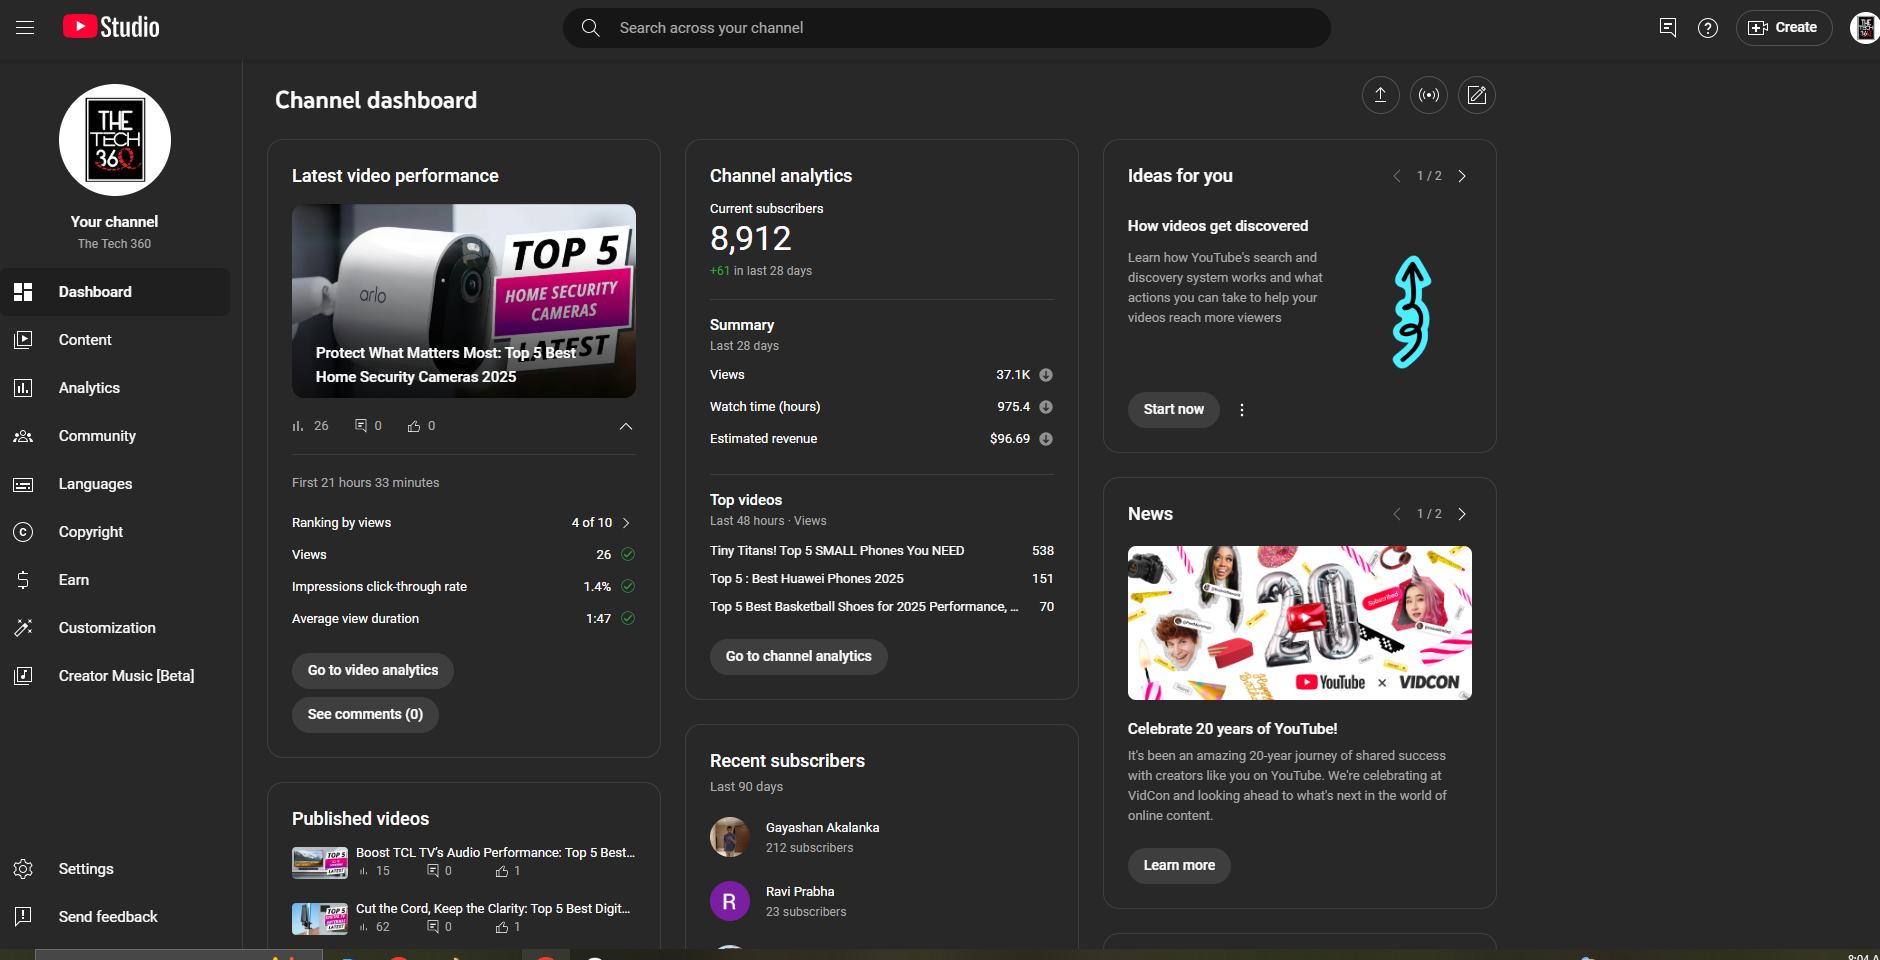Open the hamburger navigation menu
The image size is (1880, 960).
pyautogui.click(x=25, y=28)
